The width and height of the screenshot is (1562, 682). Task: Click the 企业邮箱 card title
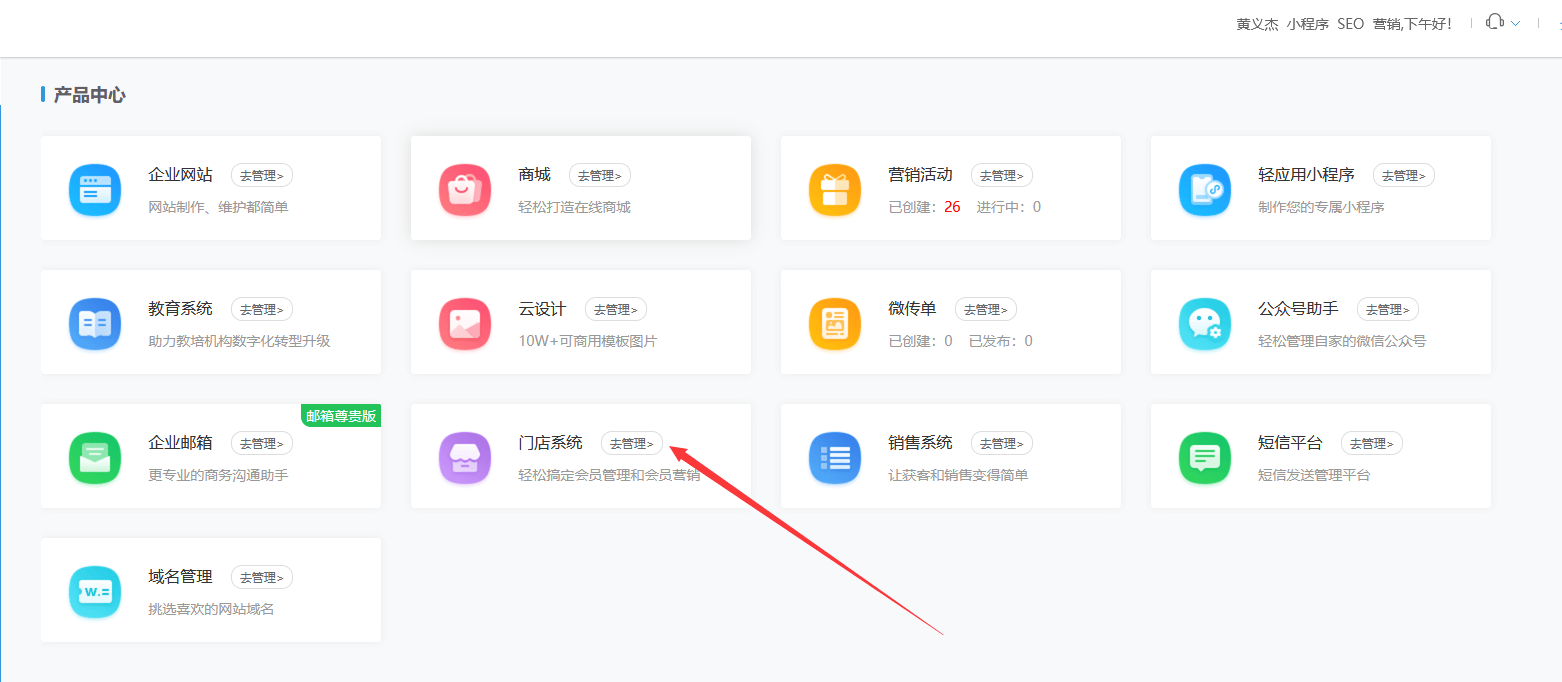pyautogui.click(x=180, y=443)
